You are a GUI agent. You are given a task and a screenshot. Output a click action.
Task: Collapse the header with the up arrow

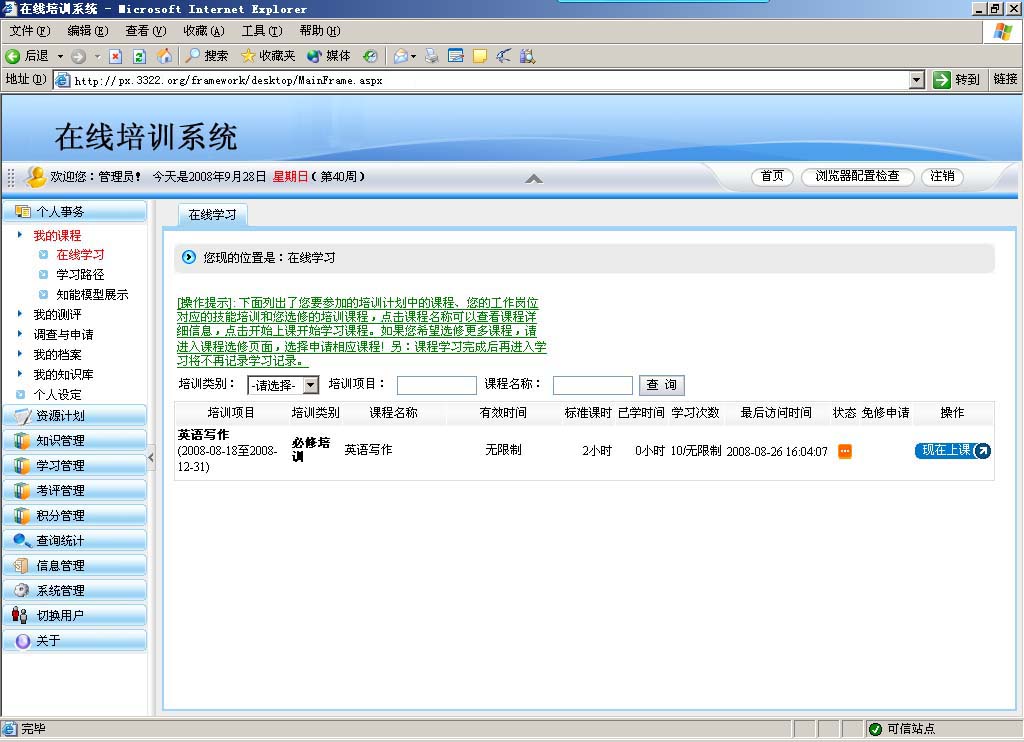click(x=534, y=179)
